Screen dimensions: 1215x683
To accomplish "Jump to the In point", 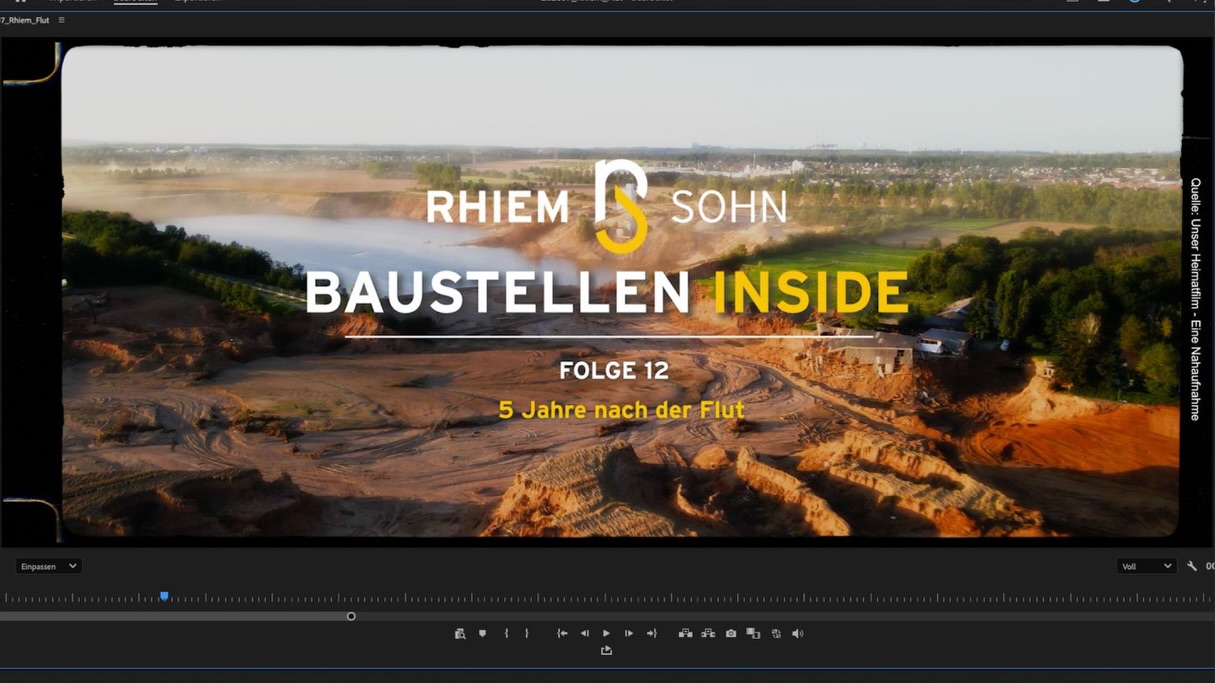I will click(x=562, y=634).
